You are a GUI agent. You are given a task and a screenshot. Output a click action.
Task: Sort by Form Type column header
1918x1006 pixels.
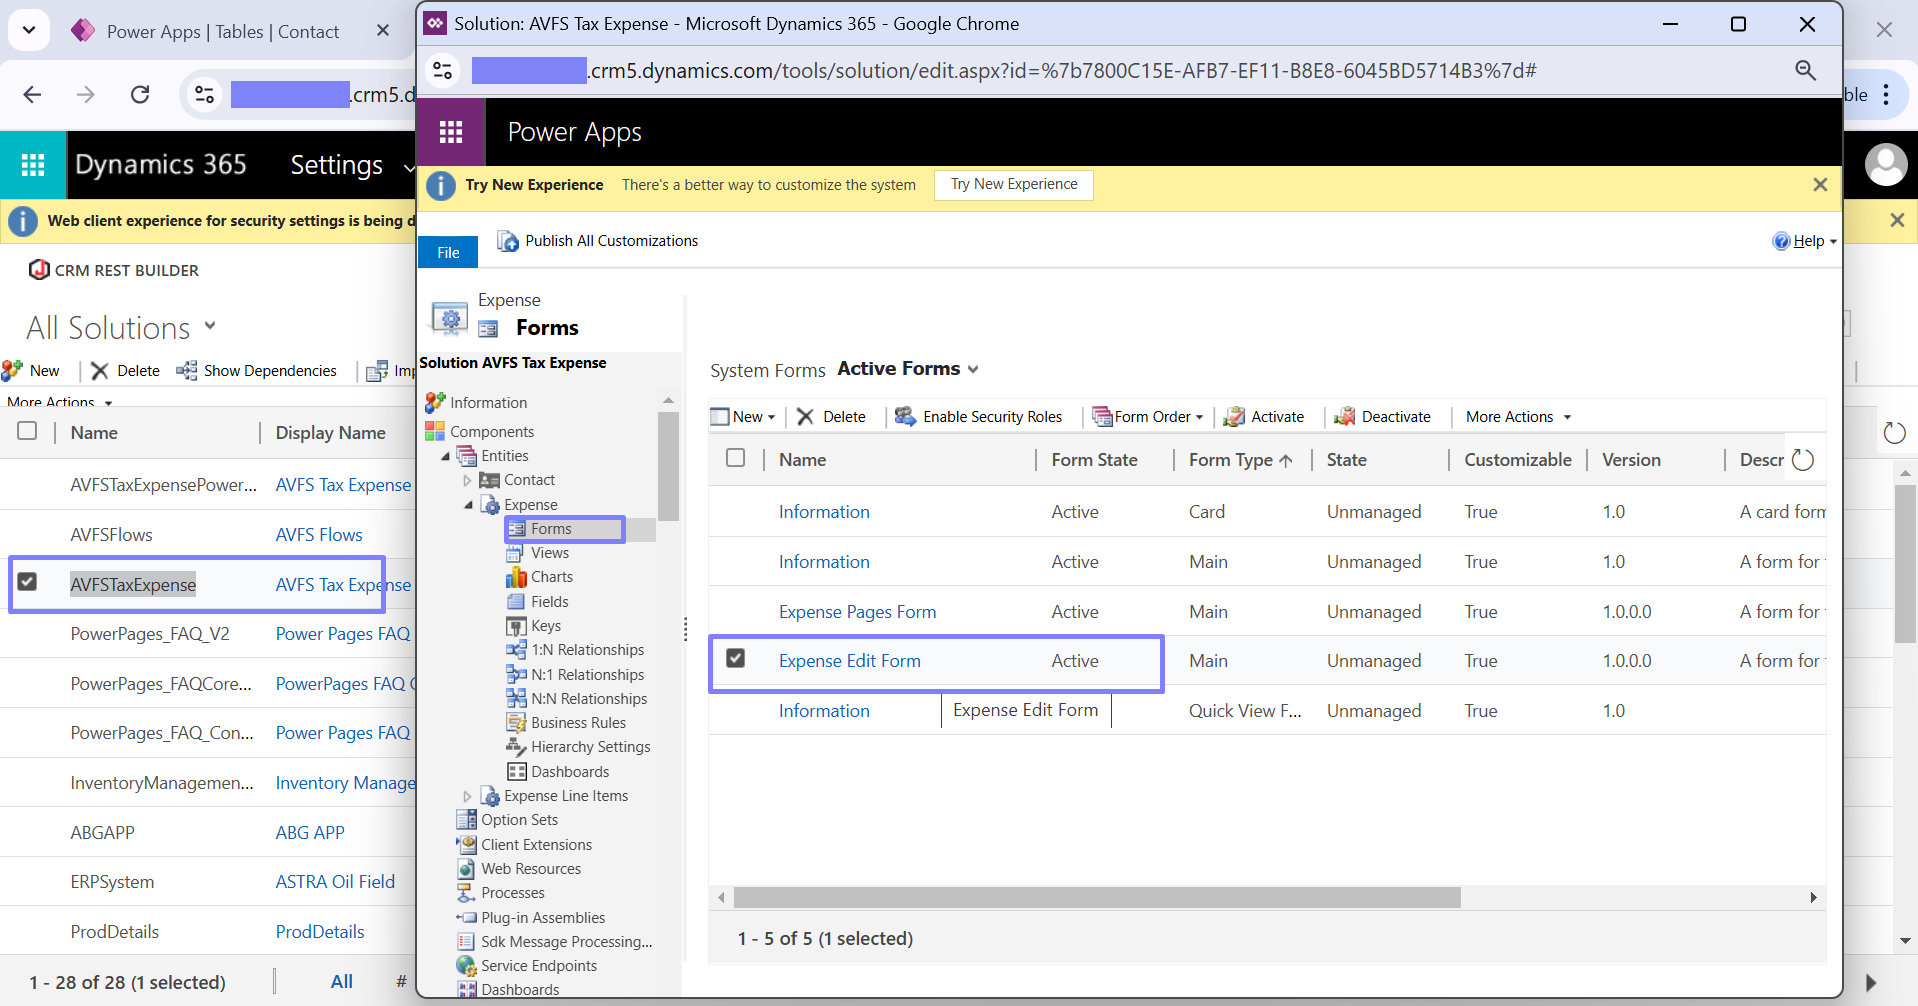pyautogui.click(x=1240, y=460)
